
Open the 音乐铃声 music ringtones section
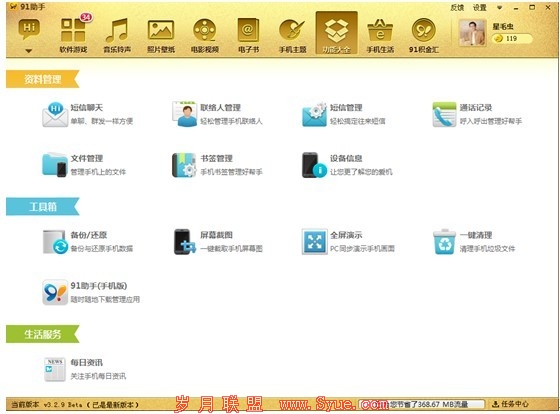click(117, 35)
